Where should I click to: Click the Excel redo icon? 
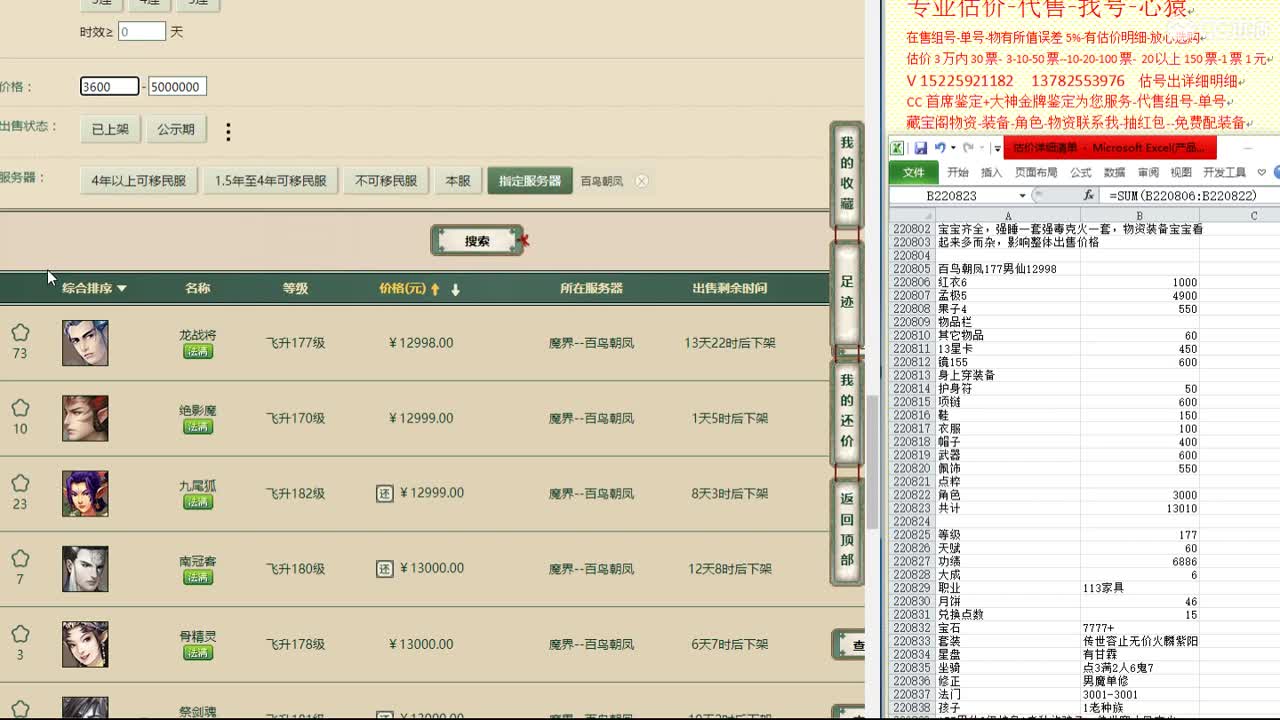pos(968,148)
